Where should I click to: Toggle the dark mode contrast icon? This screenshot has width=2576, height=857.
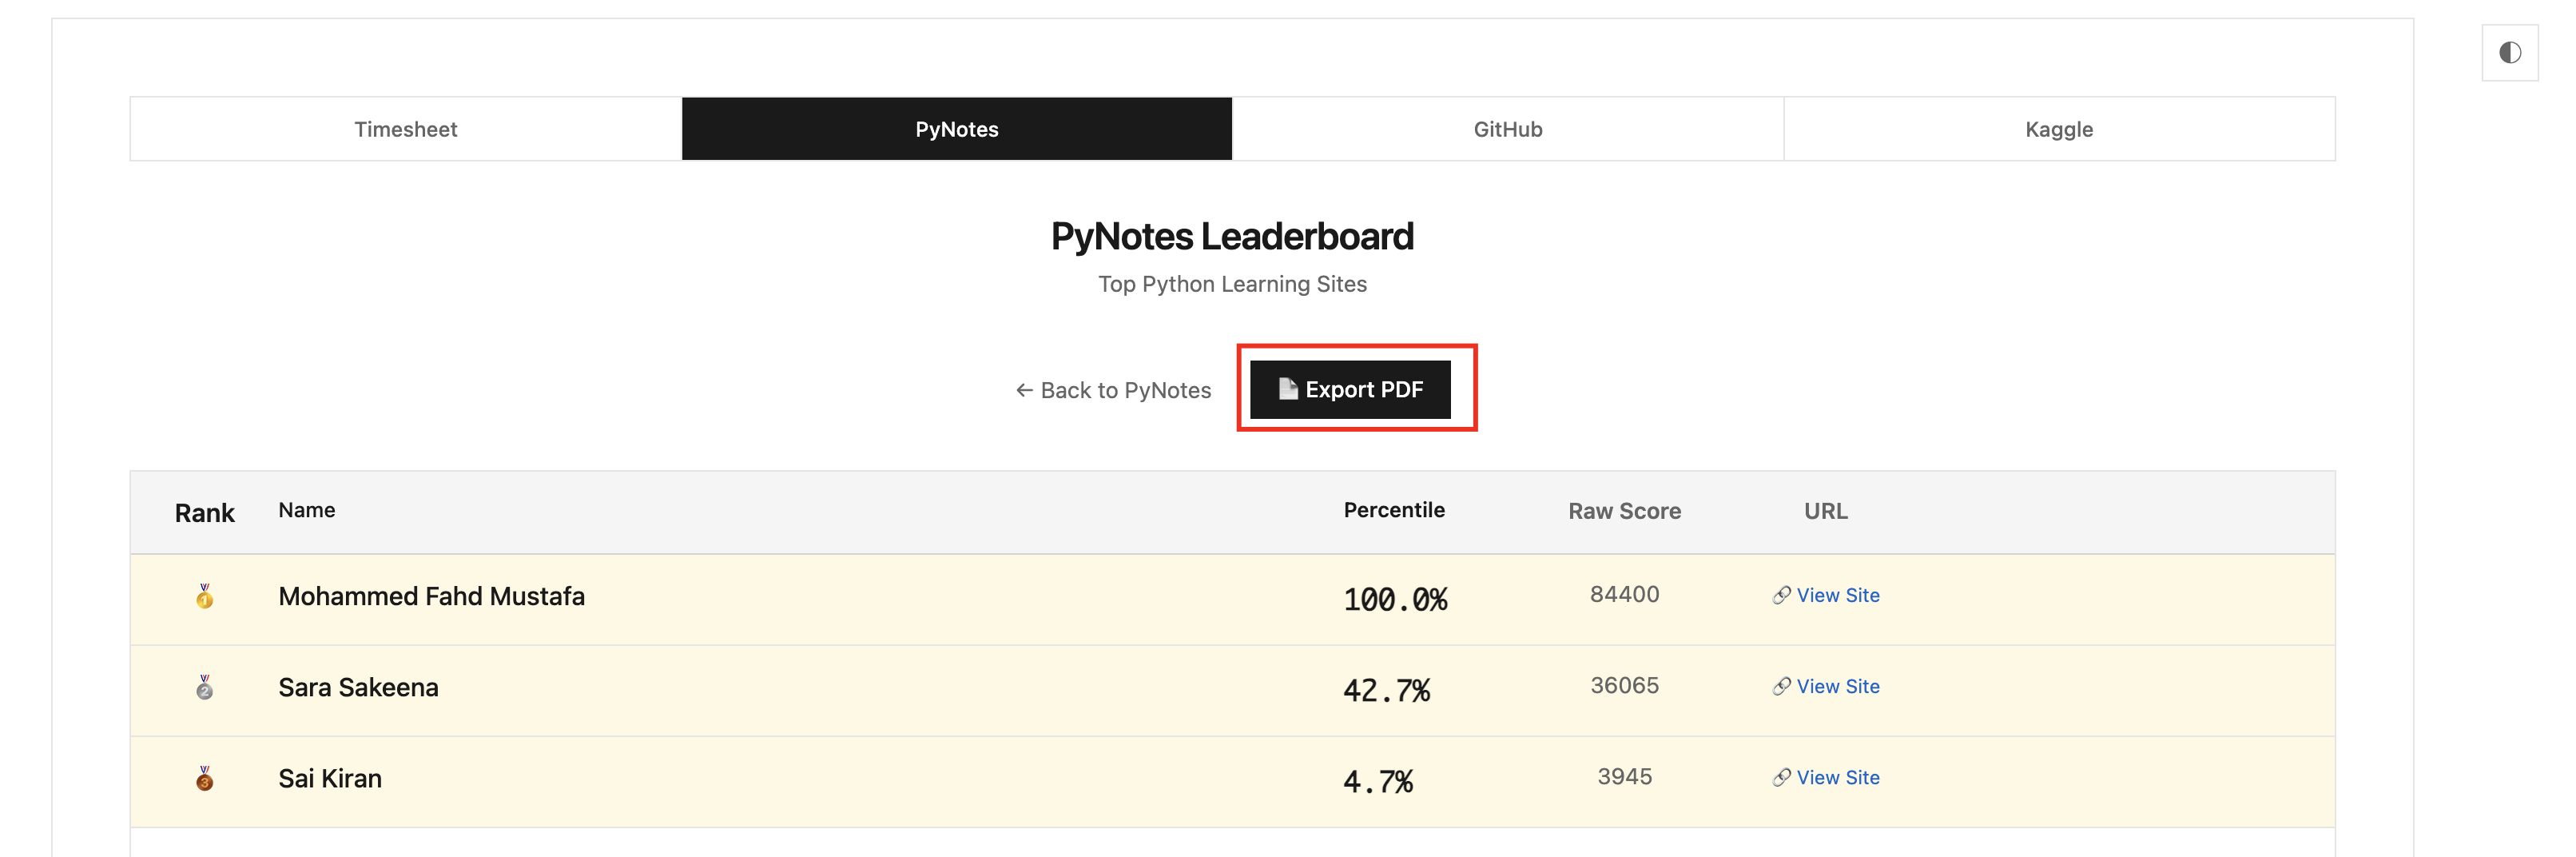(2509, 53)
